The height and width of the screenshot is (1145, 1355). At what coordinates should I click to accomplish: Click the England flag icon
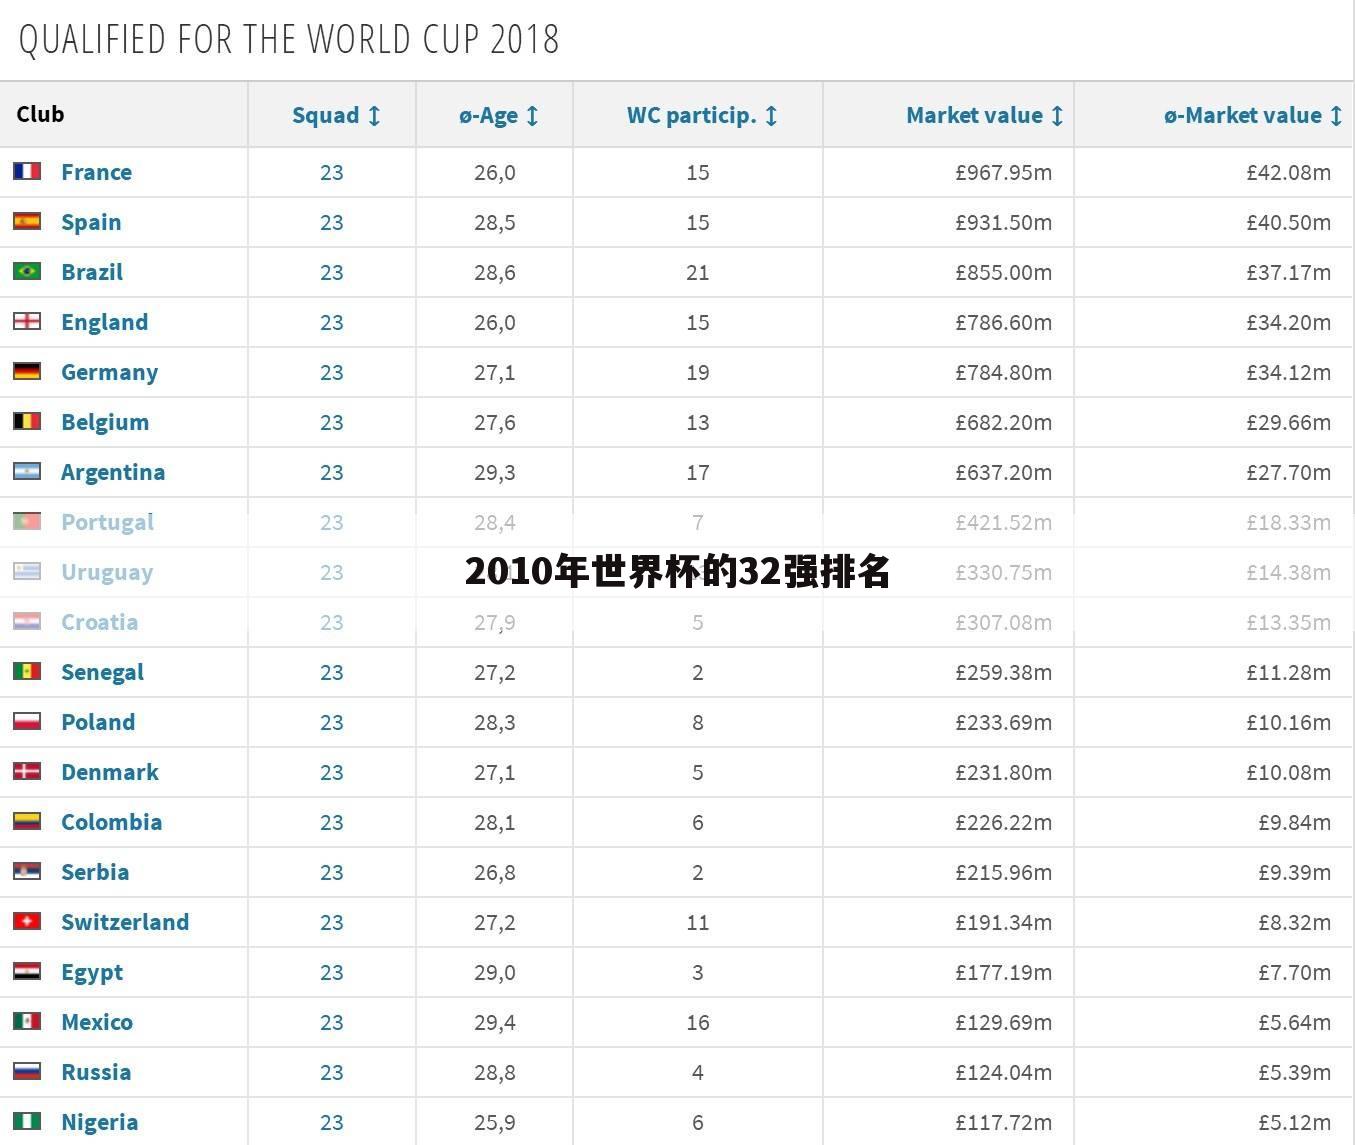pos(27,321)
